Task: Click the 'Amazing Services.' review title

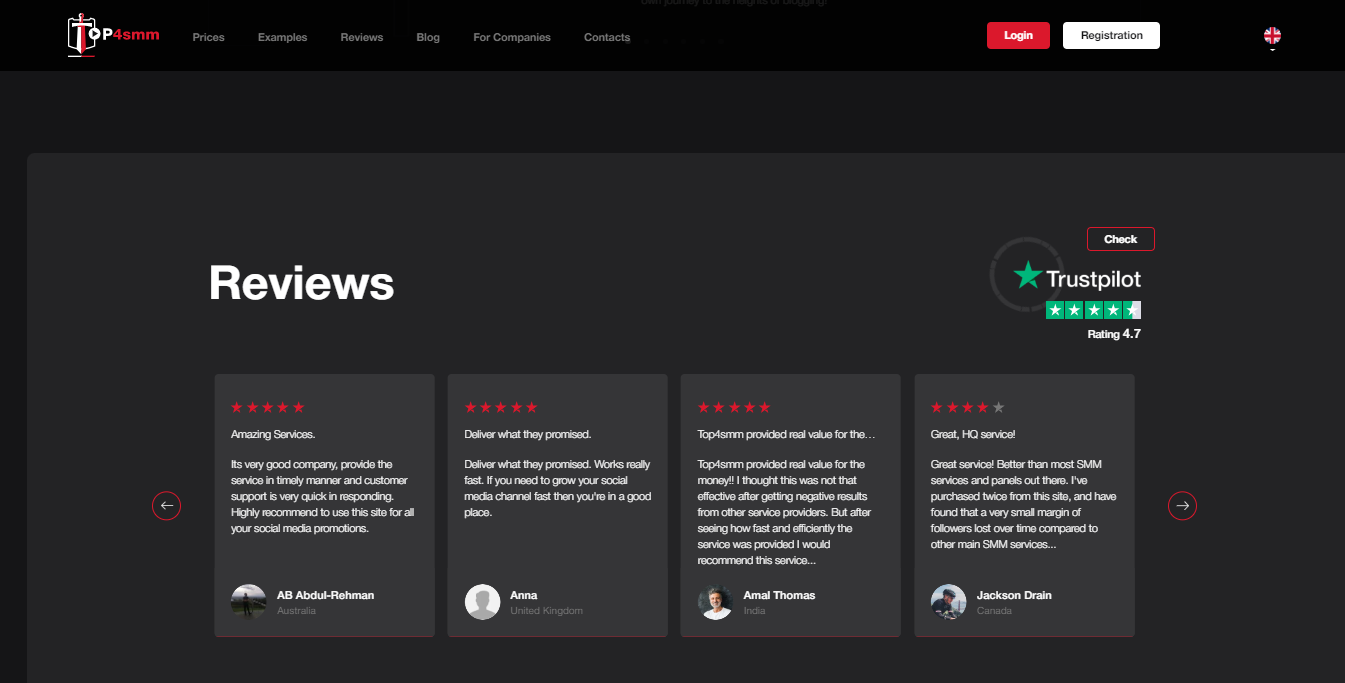Action: pos(273,434)
